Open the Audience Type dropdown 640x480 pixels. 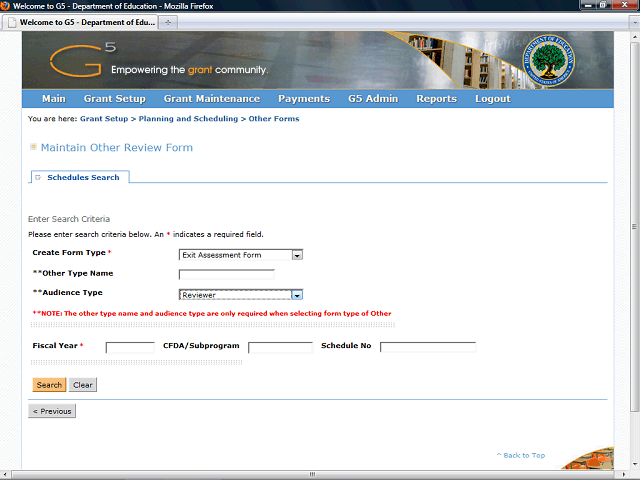[241, 295]
